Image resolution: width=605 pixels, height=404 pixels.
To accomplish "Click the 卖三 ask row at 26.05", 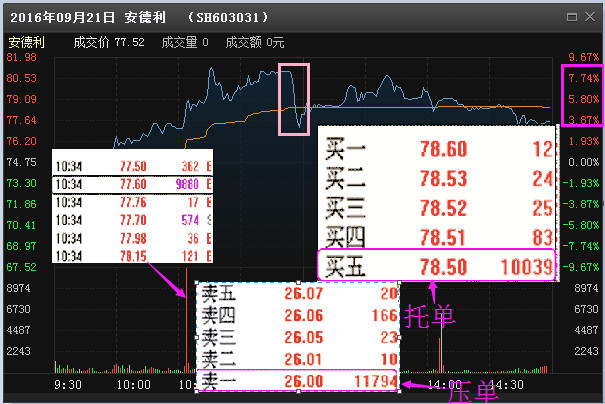I will (x=298, y=338).
